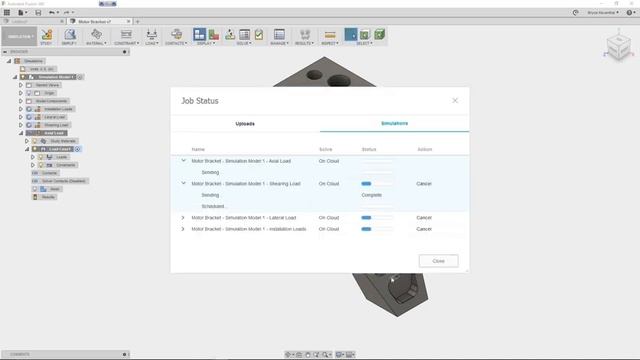
Task: Click the blue Select tool icon
Action: click(x=351, y=34)
